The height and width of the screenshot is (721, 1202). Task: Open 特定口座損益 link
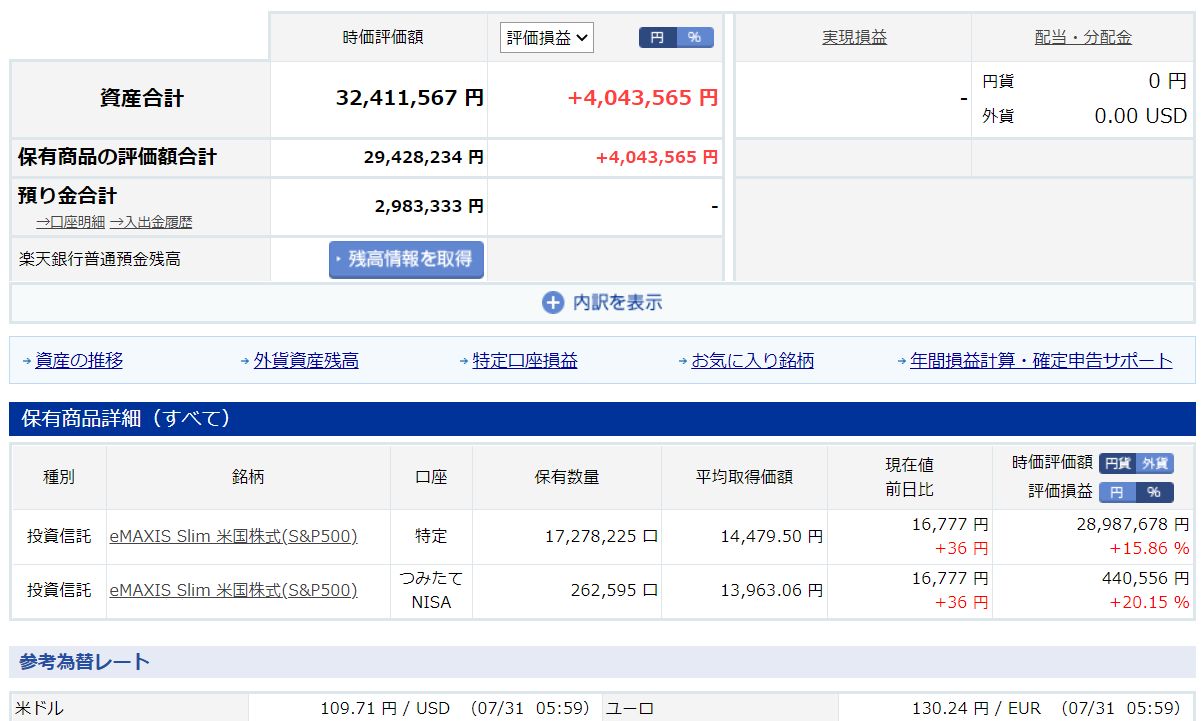click(525, 361)
